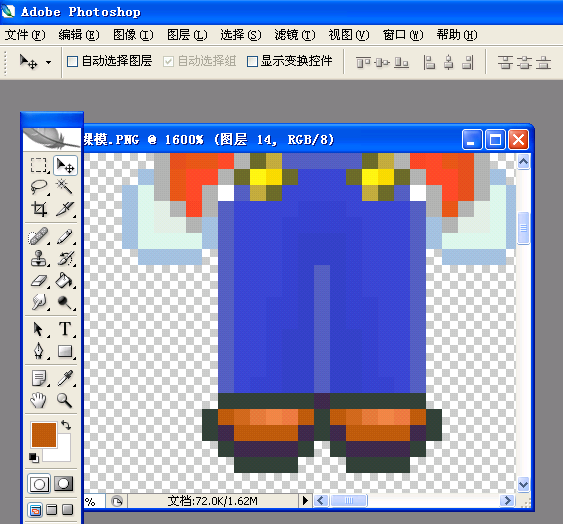The image size is (563, 524).
Task: Click the scroll down arrow of document
Action: tap(524, 485)
